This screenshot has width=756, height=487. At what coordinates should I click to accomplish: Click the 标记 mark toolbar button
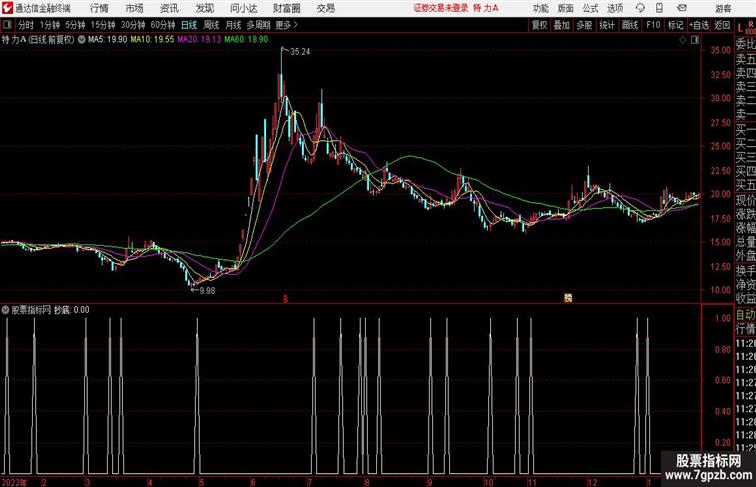[x=675, y=25]
